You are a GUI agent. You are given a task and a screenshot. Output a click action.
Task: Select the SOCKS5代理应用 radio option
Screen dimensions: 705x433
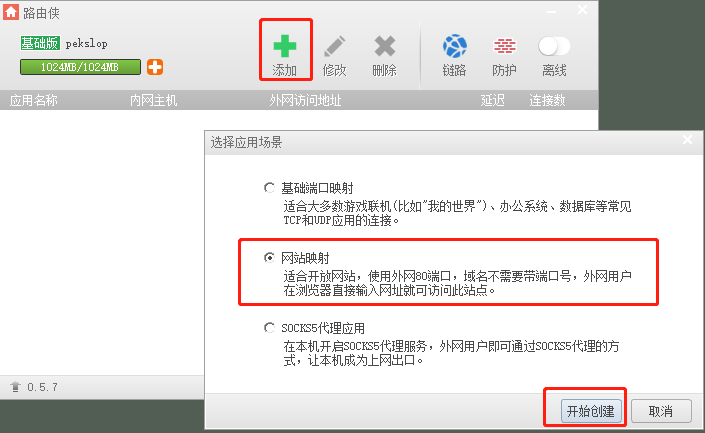(269, 328)
